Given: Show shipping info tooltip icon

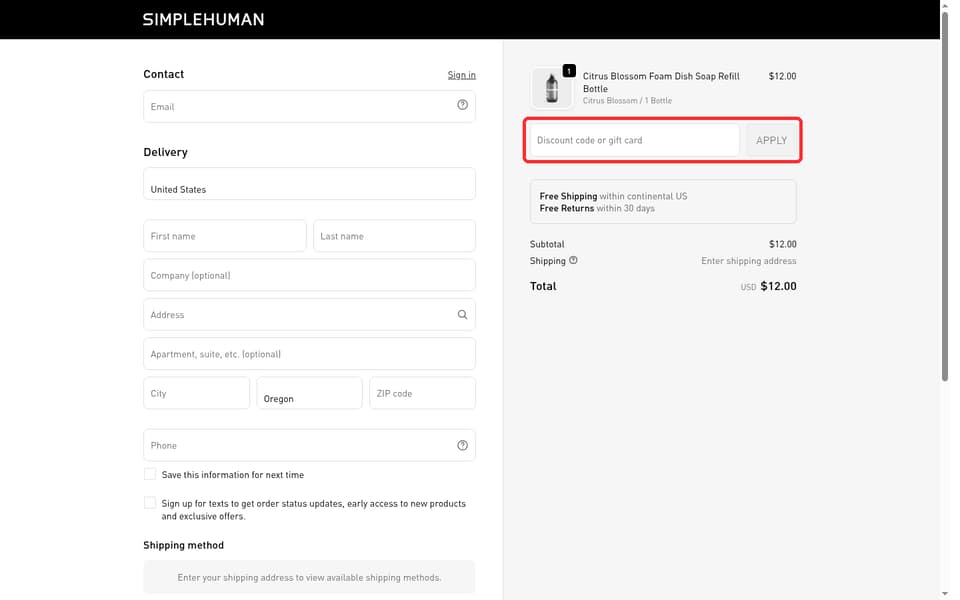Looking at the screenshot, I should click(573, 260).
